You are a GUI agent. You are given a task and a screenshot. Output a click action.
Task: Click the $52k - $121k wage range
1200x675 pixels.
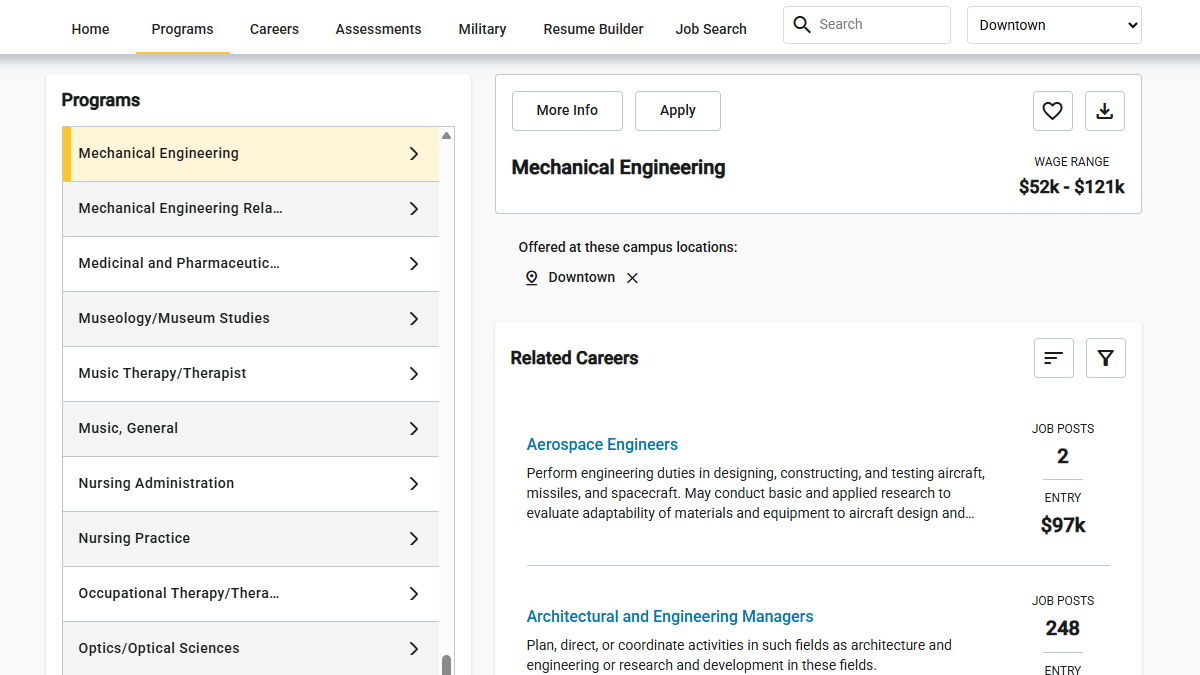pyautogui.click(x=1072, y=187)
